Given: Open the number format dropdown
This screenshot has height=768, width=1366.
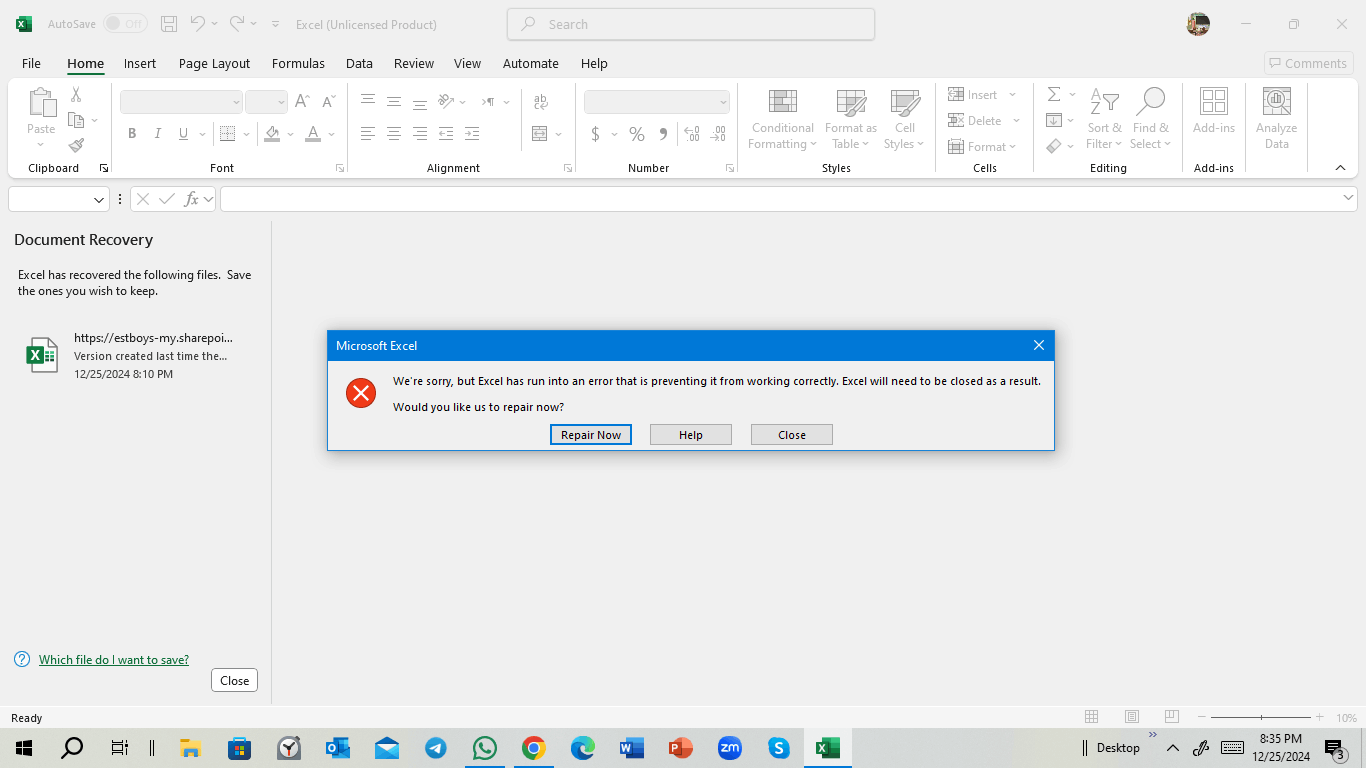Looking at the screenshot, I should (723, 102).
